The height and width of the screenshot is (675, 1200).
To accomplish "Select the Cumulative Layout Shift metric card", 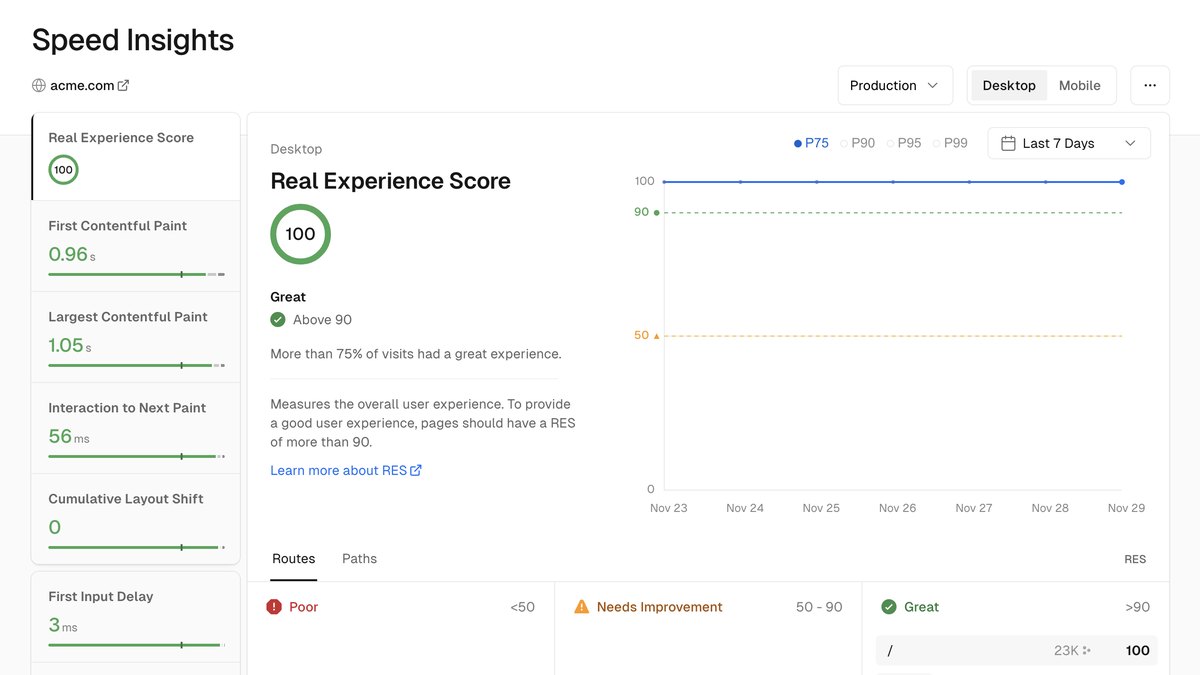I will pos(136,519).
